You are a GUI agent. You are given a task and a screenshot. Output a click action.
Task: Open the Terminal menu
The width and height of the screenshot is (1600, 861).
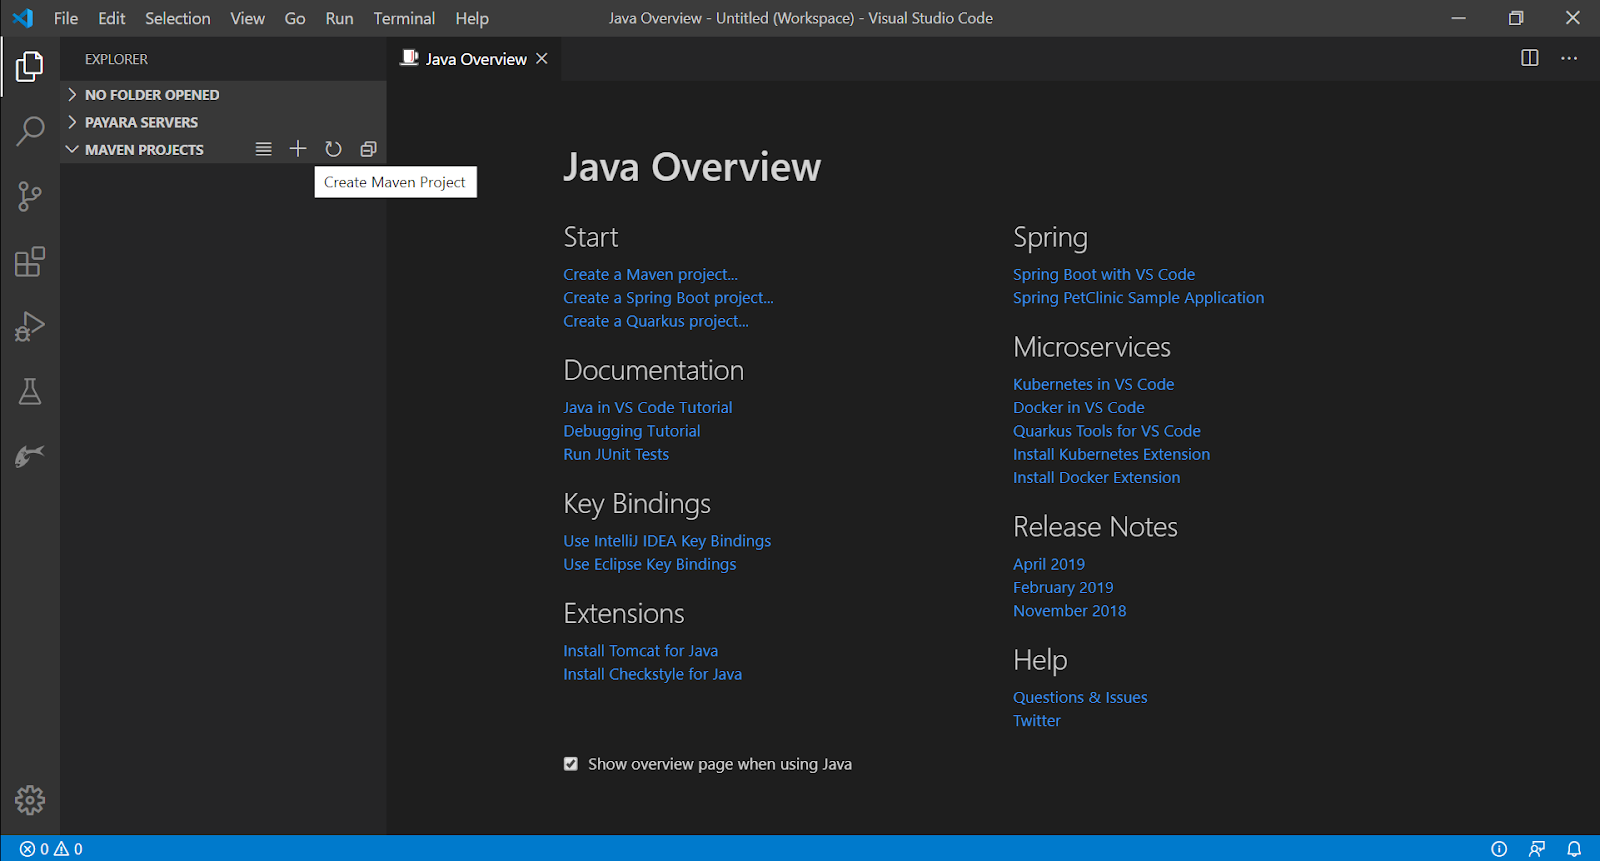click(x=404, y=18)
